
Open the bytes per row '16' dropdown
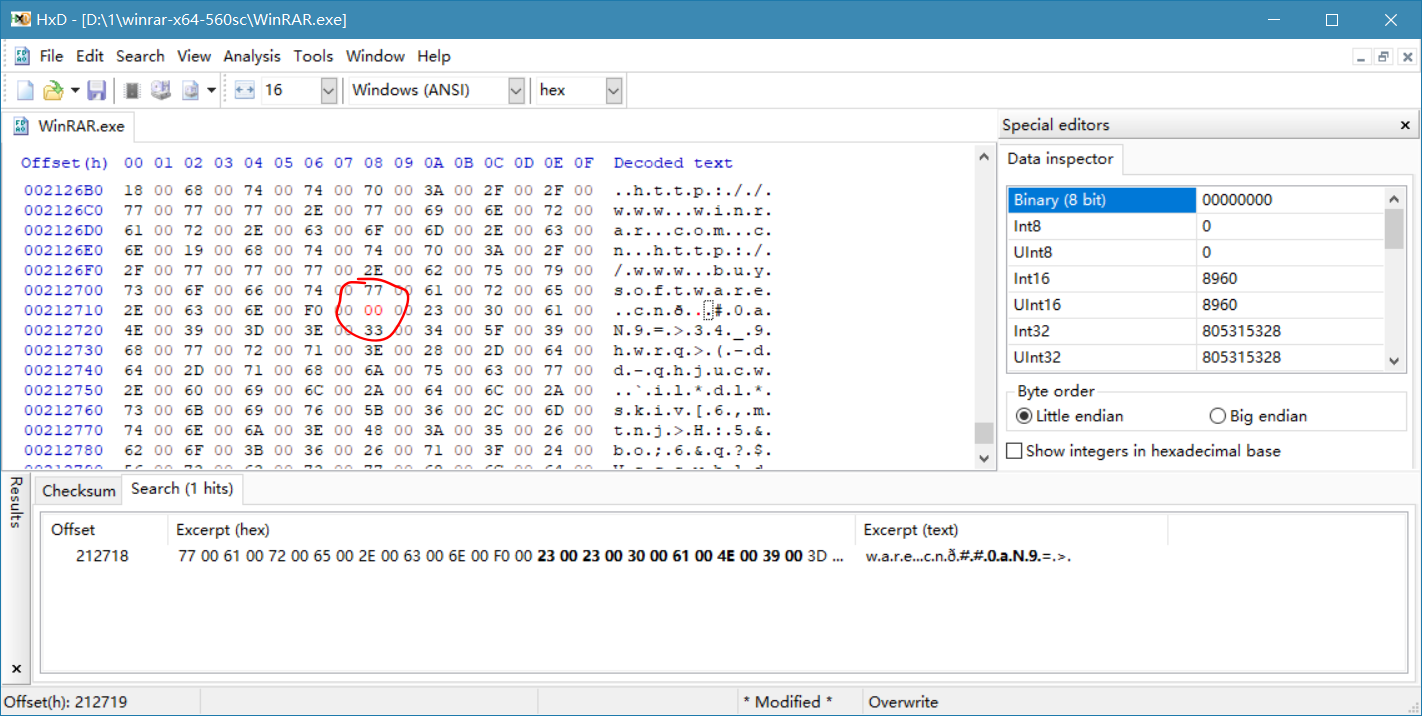[x=328, y=91]
